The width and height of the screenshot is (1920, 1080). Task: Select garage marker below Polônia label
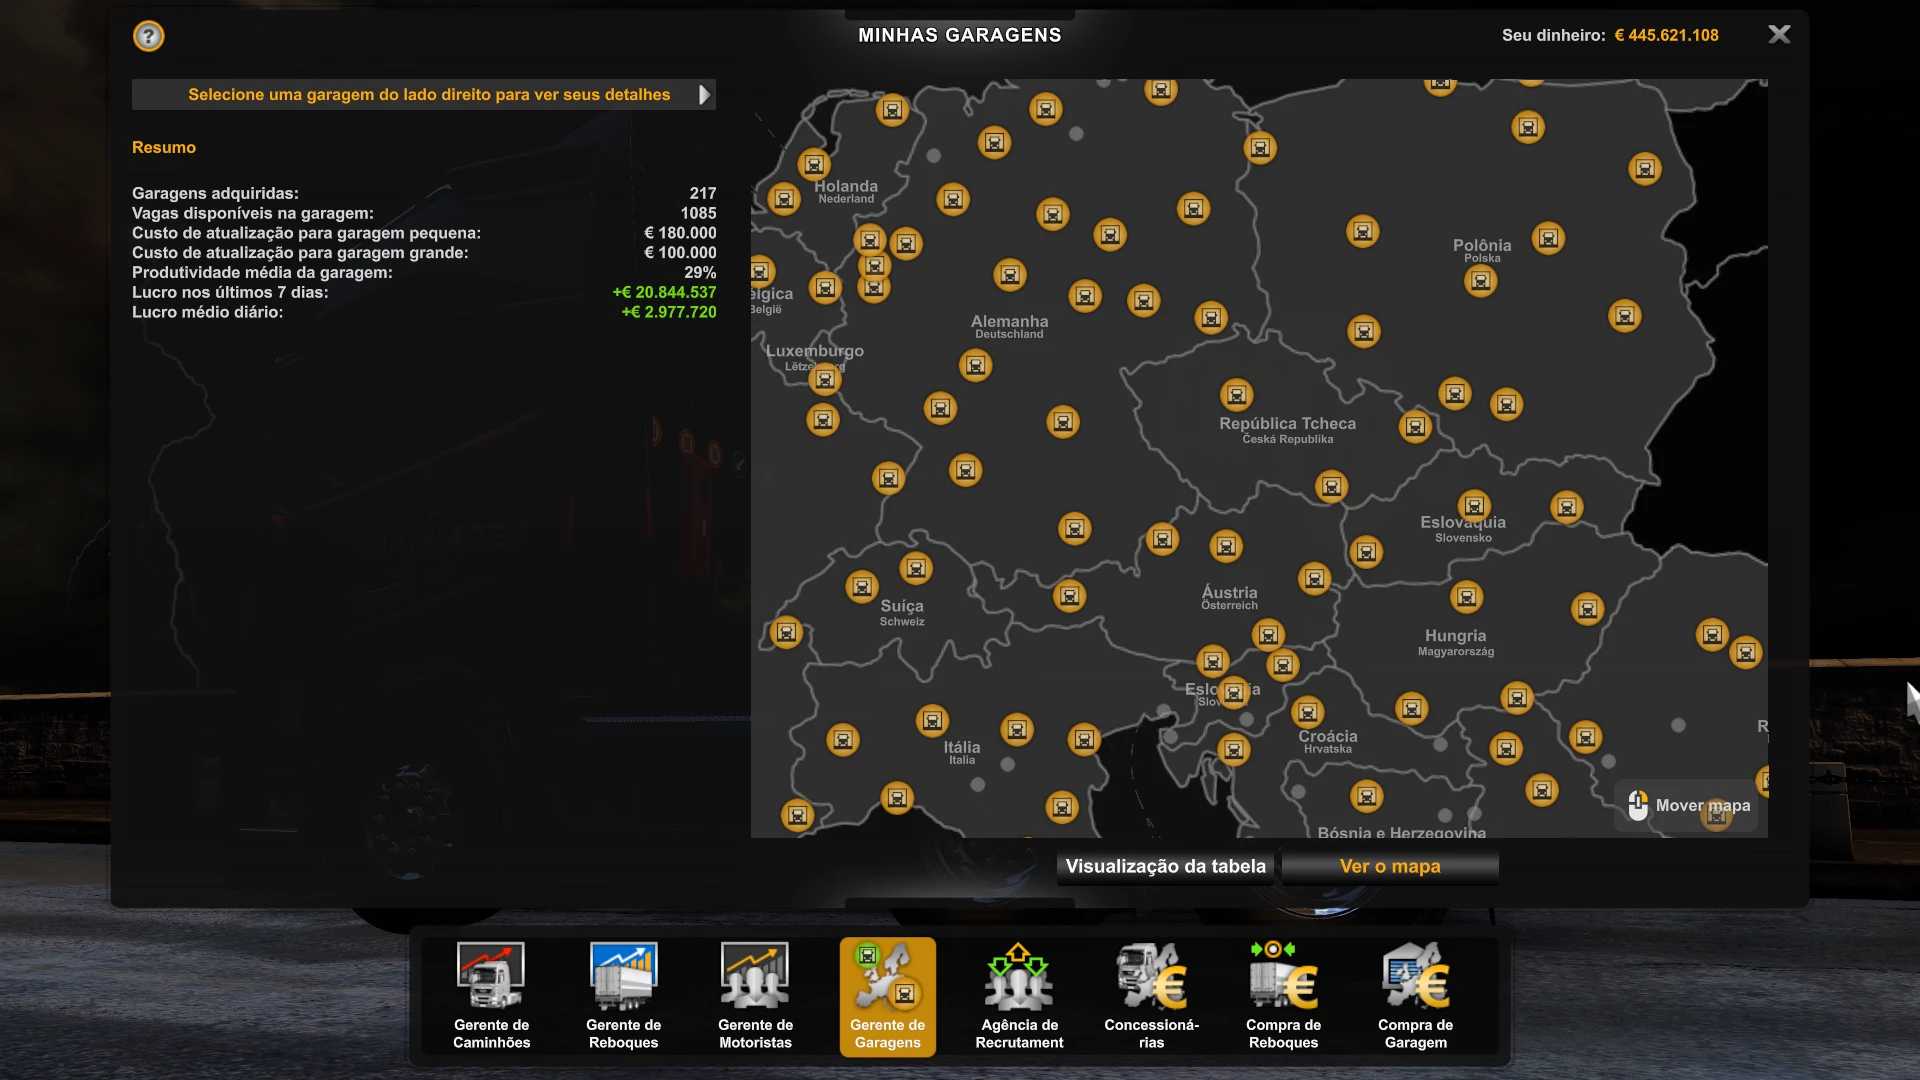(x=1480, y=282)
